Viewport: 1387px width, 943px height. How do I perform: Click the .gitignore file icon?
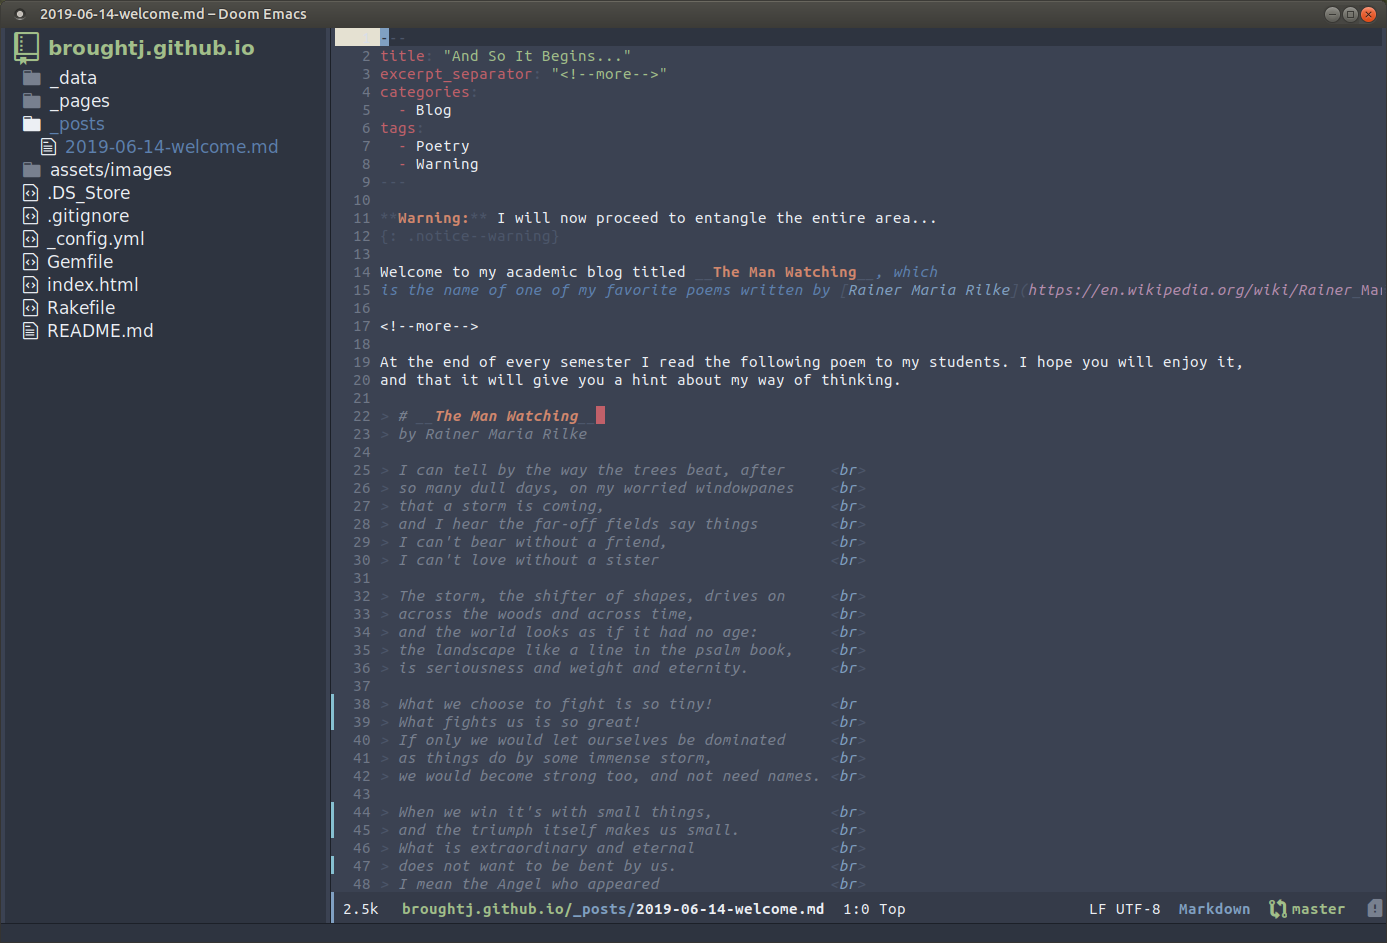(x=31, y=216)
